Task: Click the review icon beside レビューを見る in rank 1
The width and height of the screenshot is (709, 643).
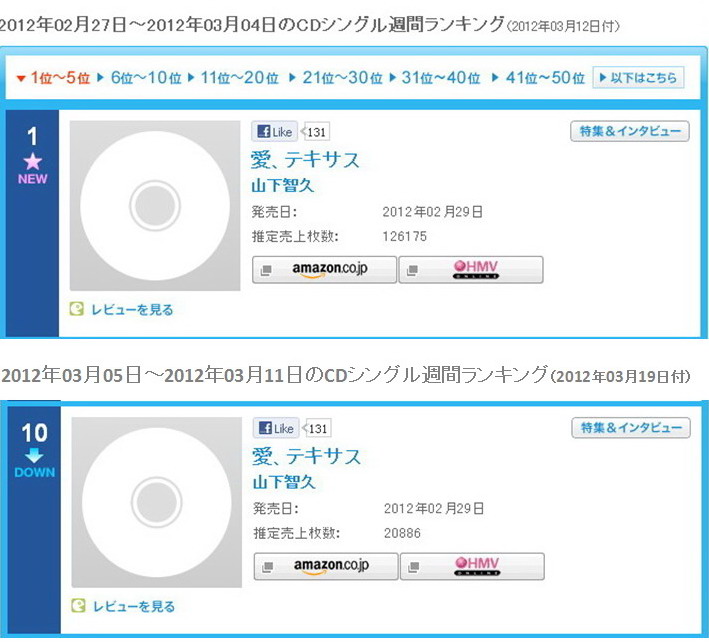Action: tap(77, 309)
